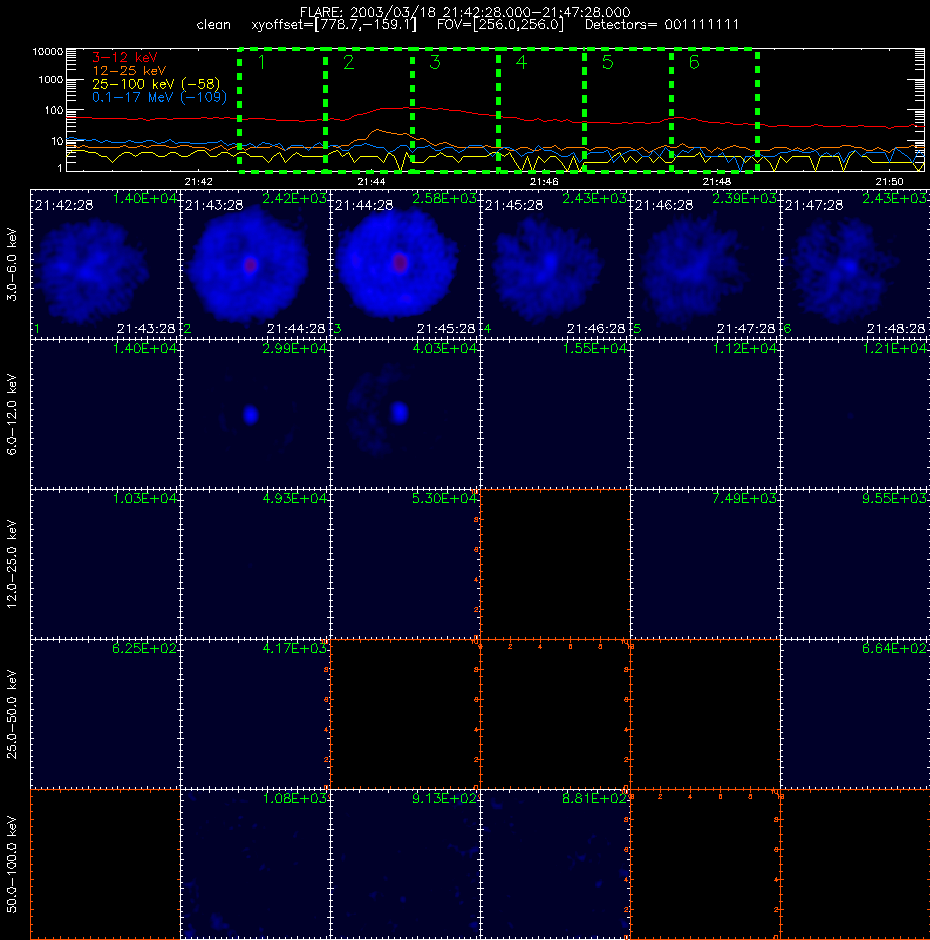Click the 21:48 time axis label

[717, 182]
